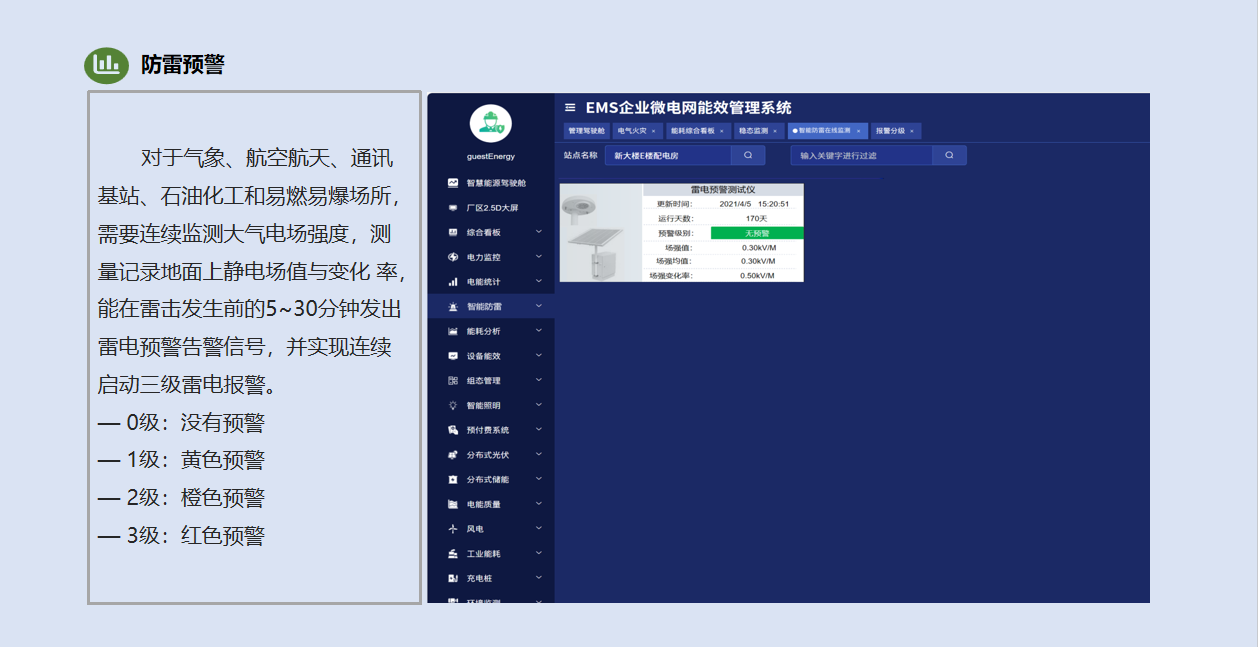Viewport: 1258px width, 647px height.
Task: Click the 风电 wind turbine icon
Action: (453, 529)
